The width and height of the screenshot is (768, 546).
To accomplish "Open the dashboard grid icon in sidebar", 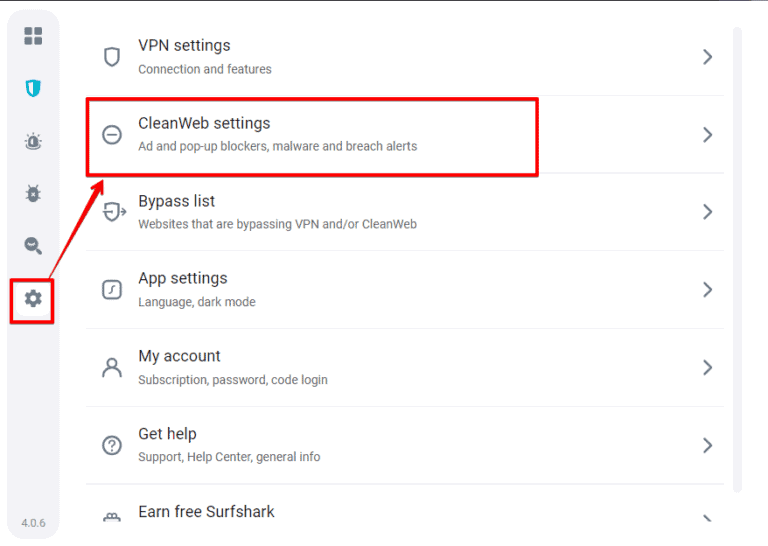I will [33, 37].
